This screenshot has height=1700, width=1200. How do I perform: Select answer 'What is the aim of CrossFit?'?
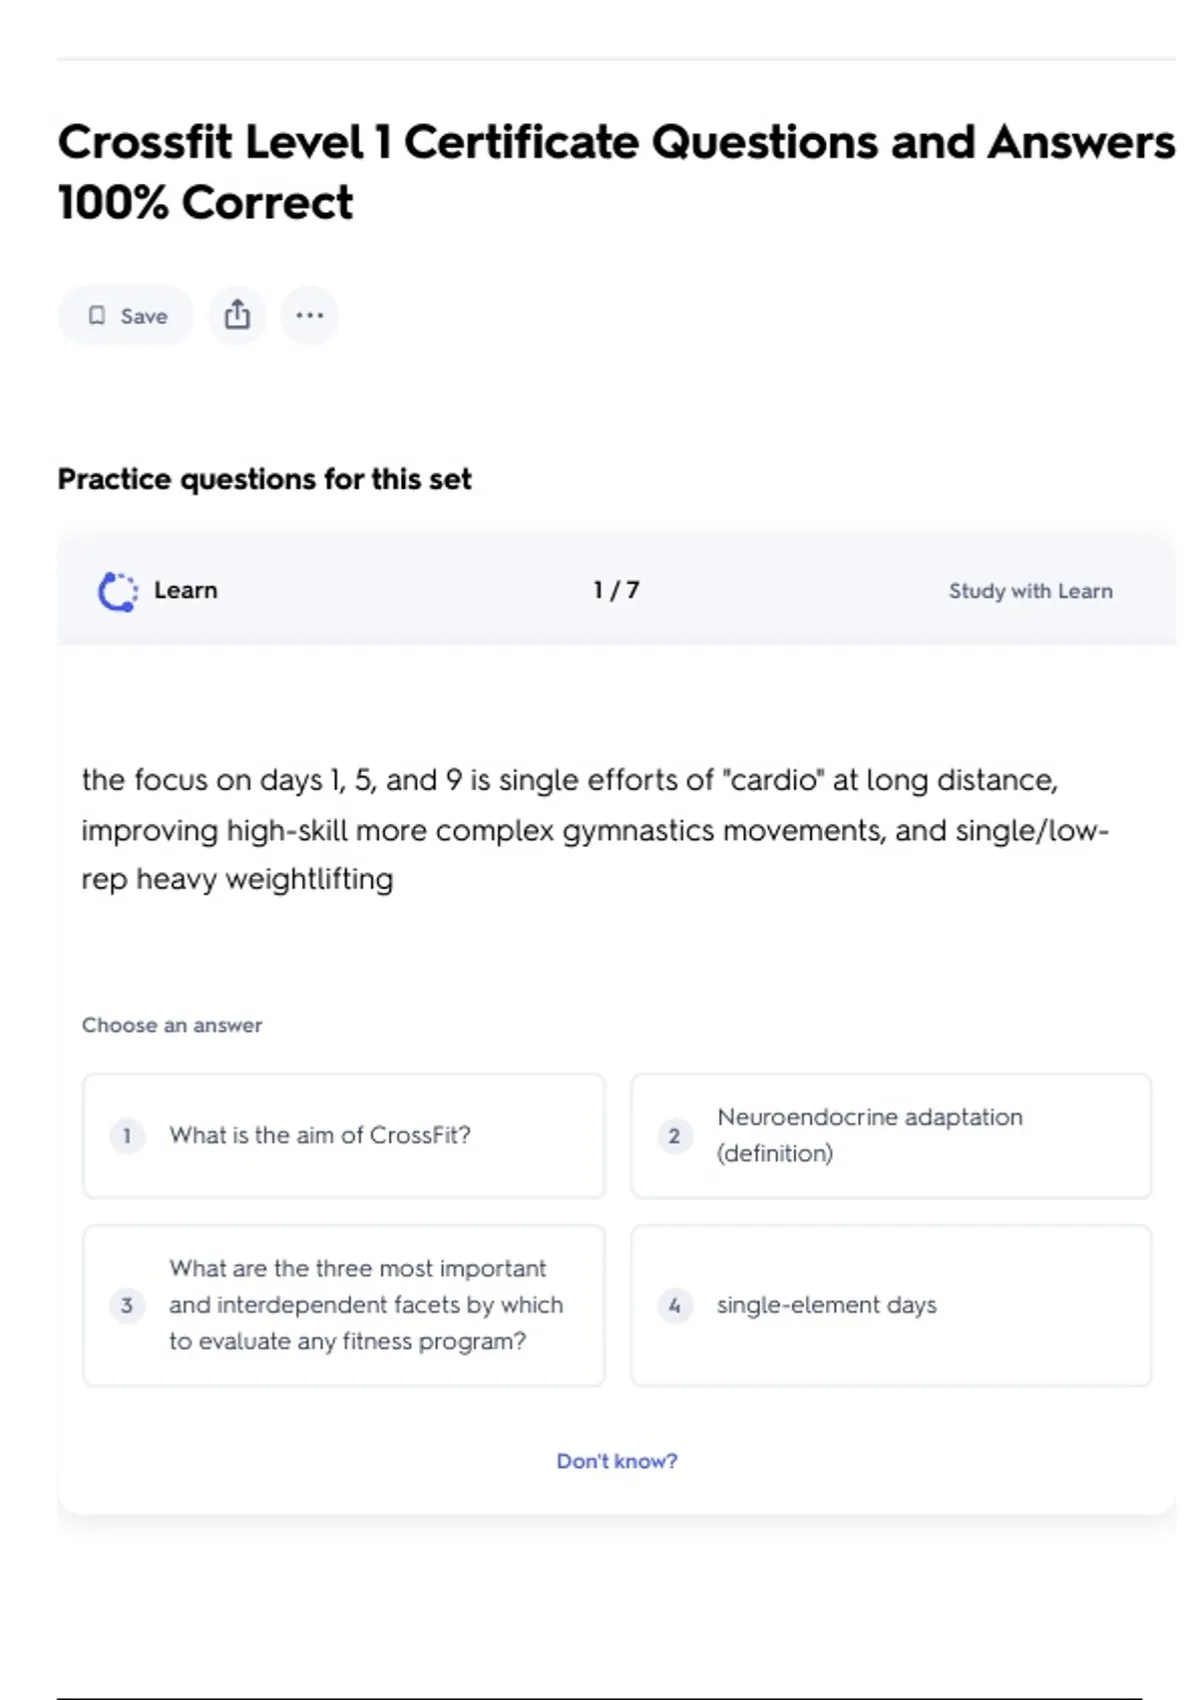343,1136
